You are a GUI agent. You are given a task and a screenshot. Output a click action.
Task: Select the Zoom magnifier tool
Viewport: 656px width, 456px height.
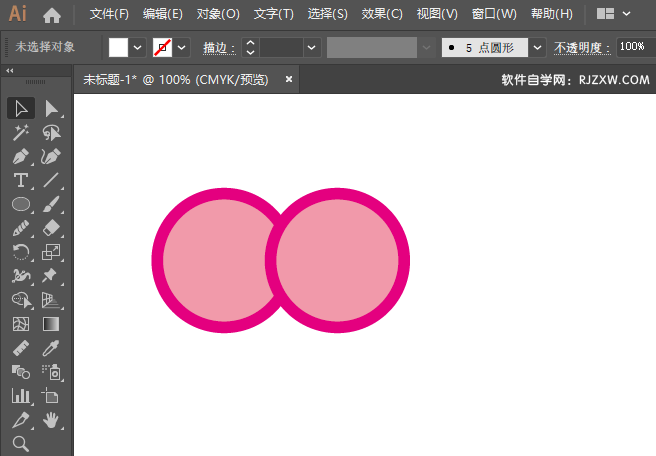pyautogui.click(x=21, y=443)
